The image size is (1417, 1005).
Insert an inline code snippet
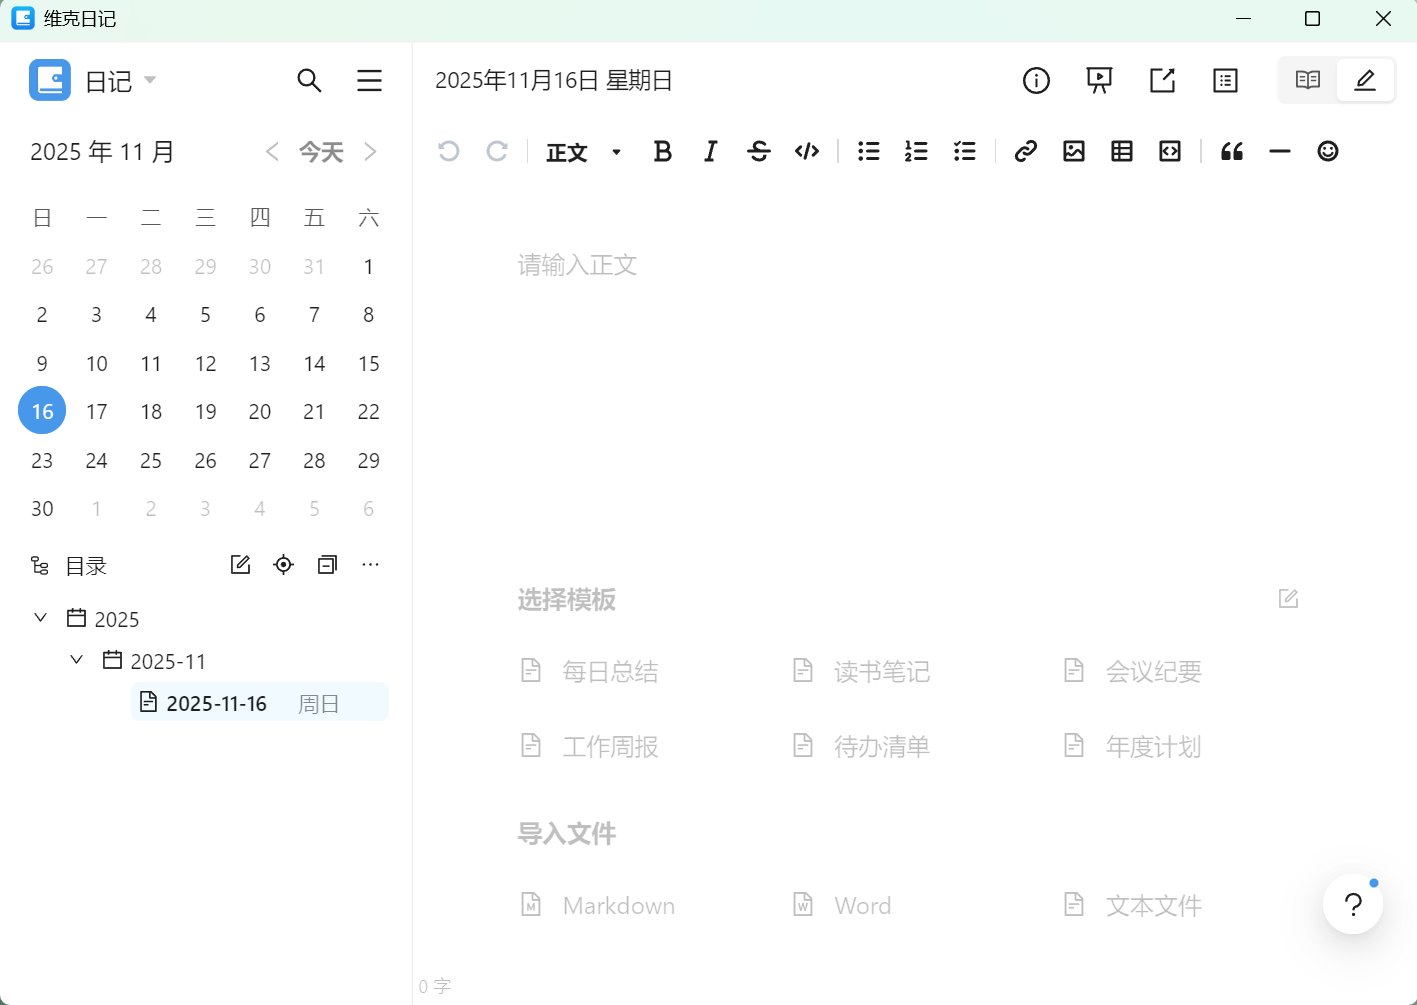pos(806,151)
